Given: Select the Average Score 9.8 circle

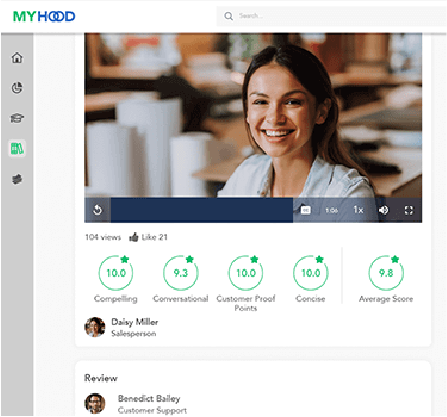Looking at the screenshot, I should (386, 273).
